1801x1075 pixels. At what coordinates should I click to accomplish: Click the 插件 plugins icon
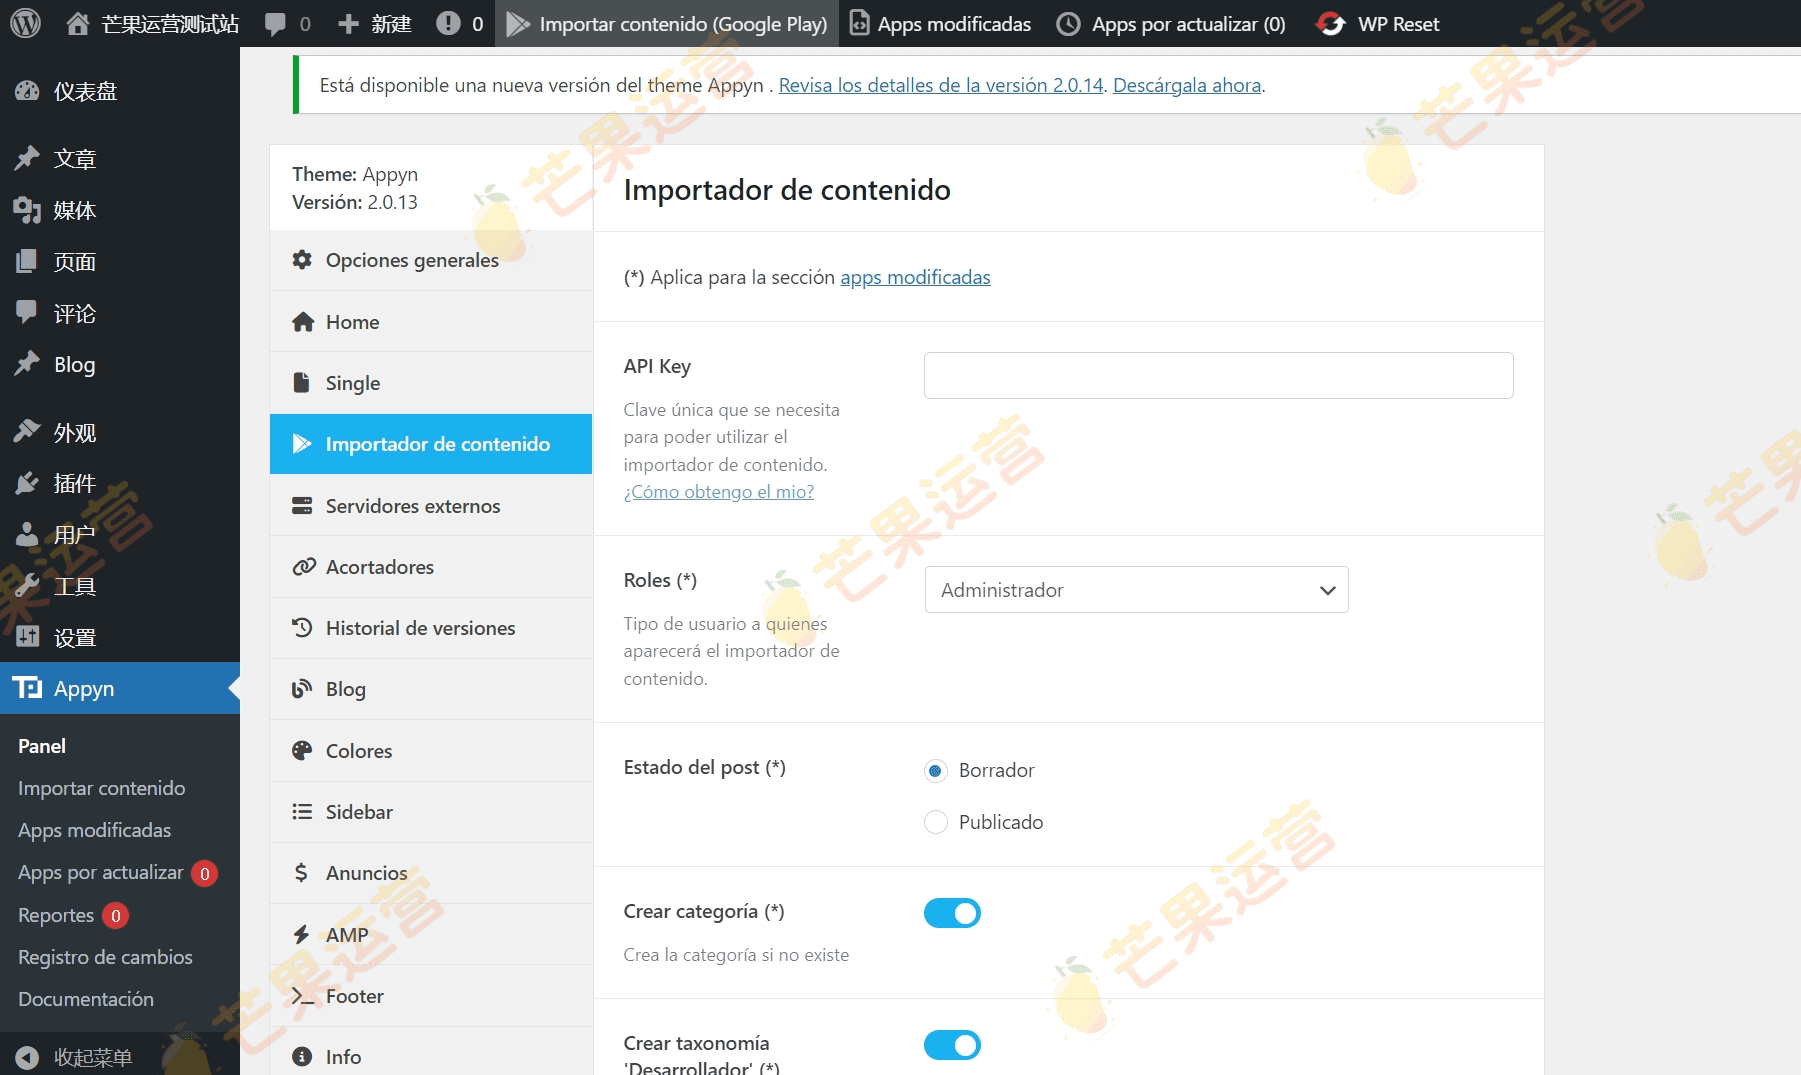pyautogui.click(x=27, y=484)
